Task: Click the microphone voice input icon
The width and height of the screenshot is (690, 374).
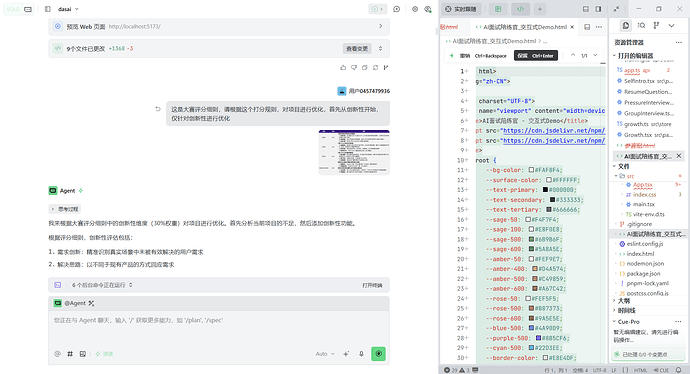Action: click(361, 354)
